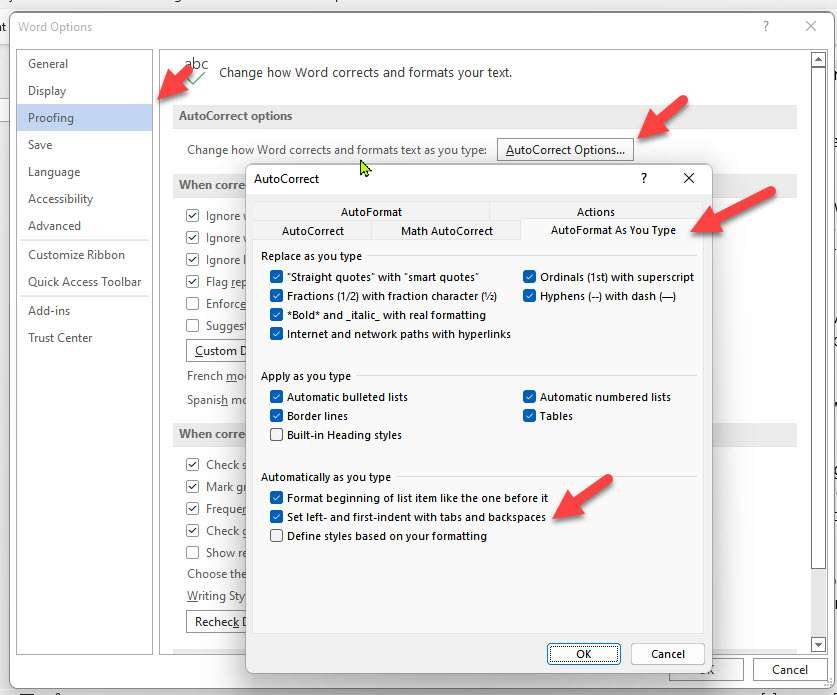Close the Word Options window
Viewport: 837px width, 695px height.
point(811,26)
